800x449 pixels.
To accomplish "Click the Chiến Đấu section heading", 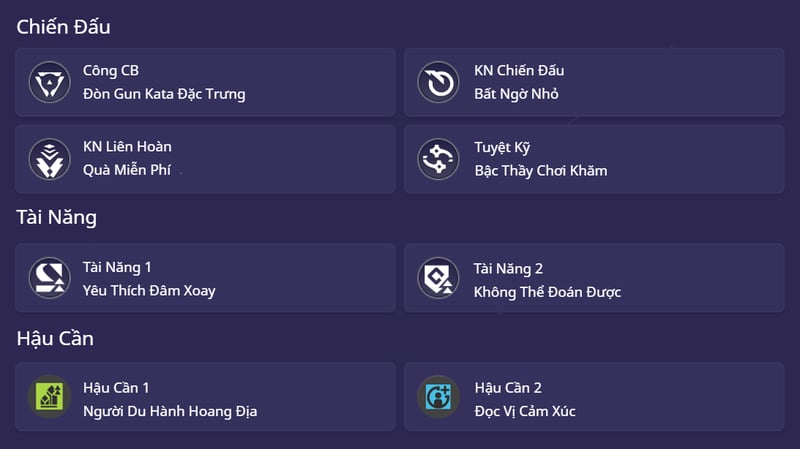I will tap(64, 27).
